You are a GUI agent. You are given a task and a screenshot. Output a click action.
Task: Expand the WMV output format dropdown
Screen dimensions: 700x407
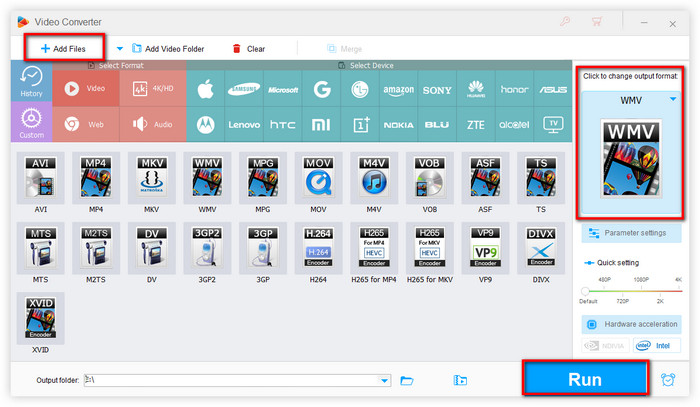point(673,99)
